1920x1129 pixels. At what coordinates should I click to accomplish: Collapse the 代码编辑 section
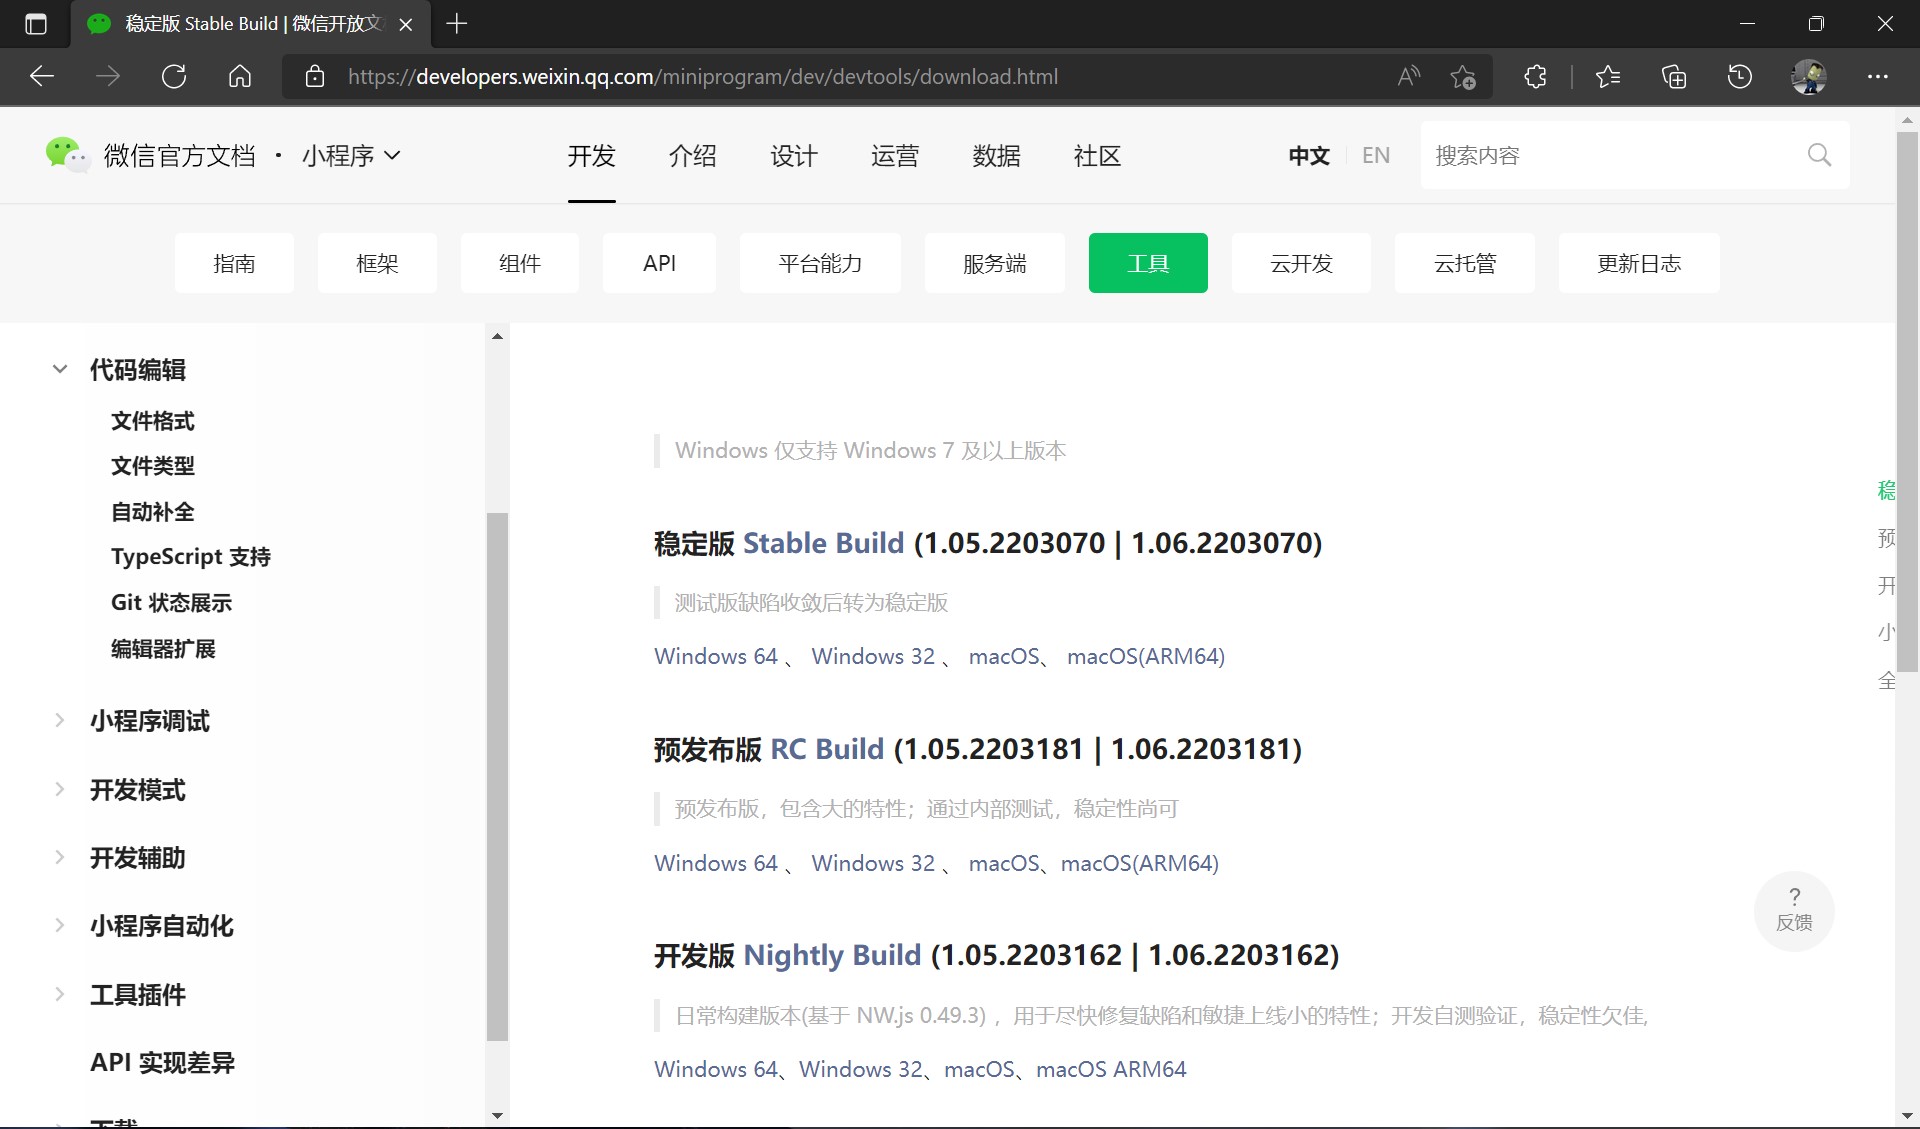60,369
